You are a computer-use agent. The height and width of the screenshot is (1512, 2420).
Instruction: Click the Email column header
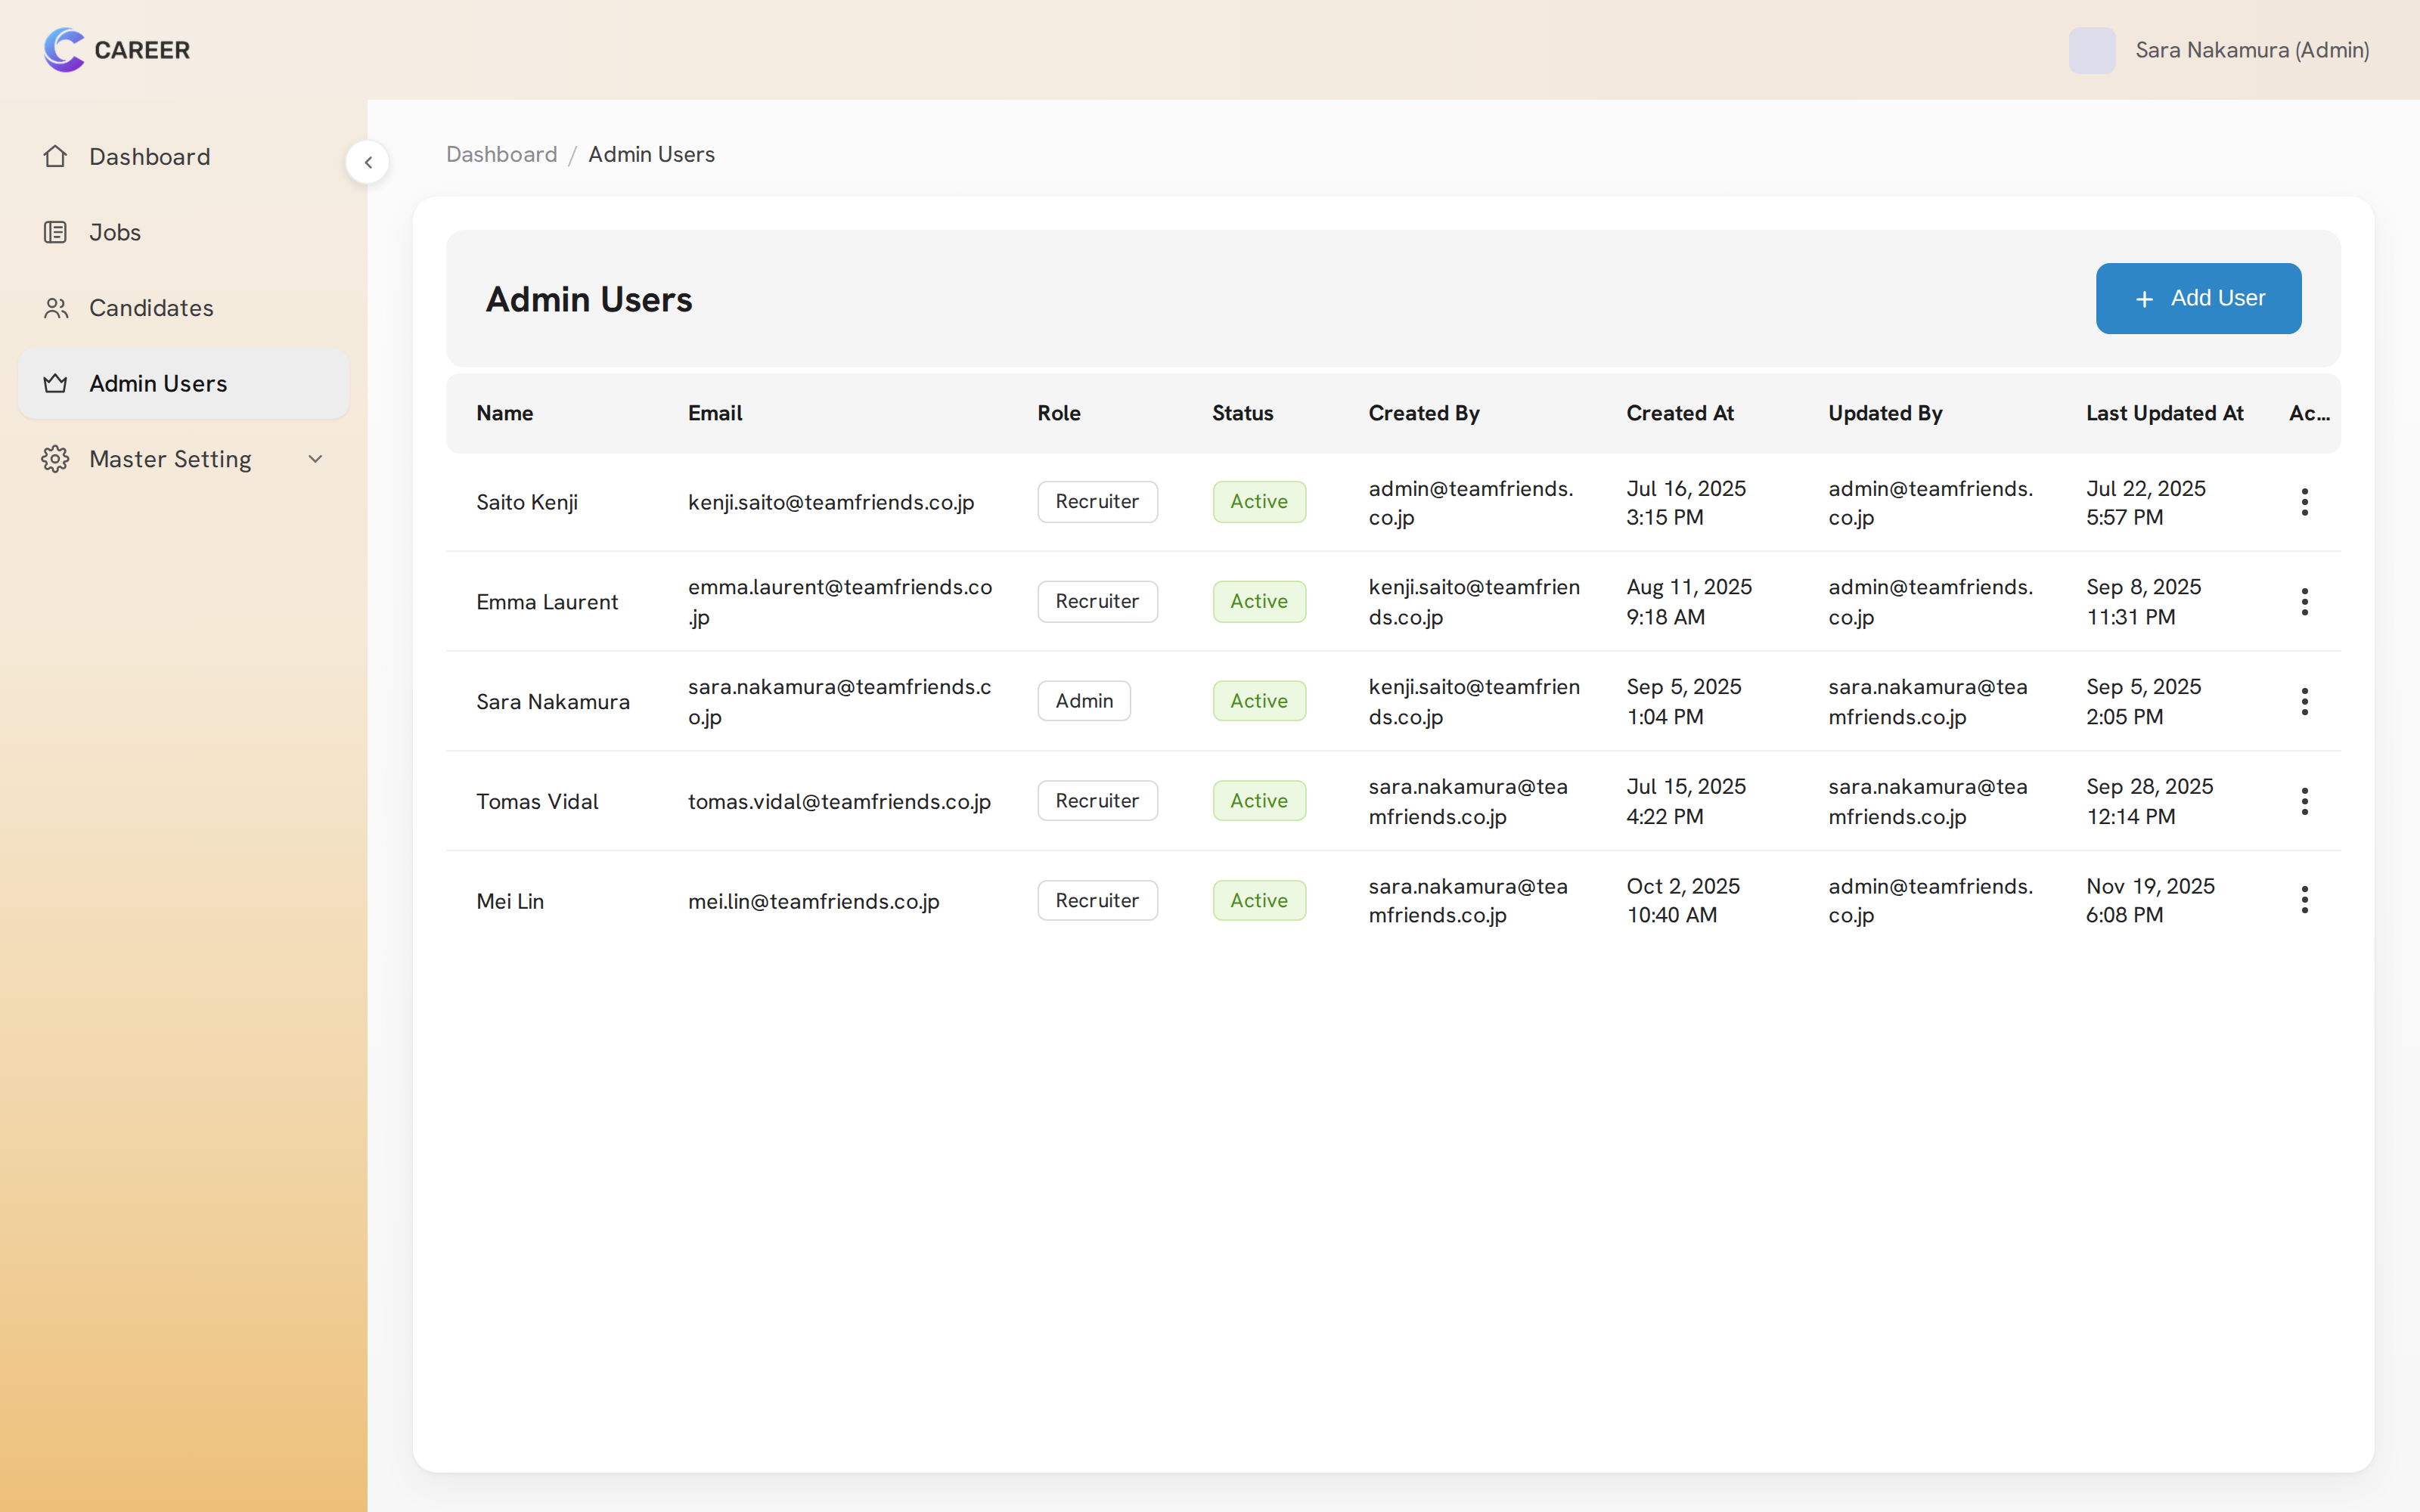[715, 413]
